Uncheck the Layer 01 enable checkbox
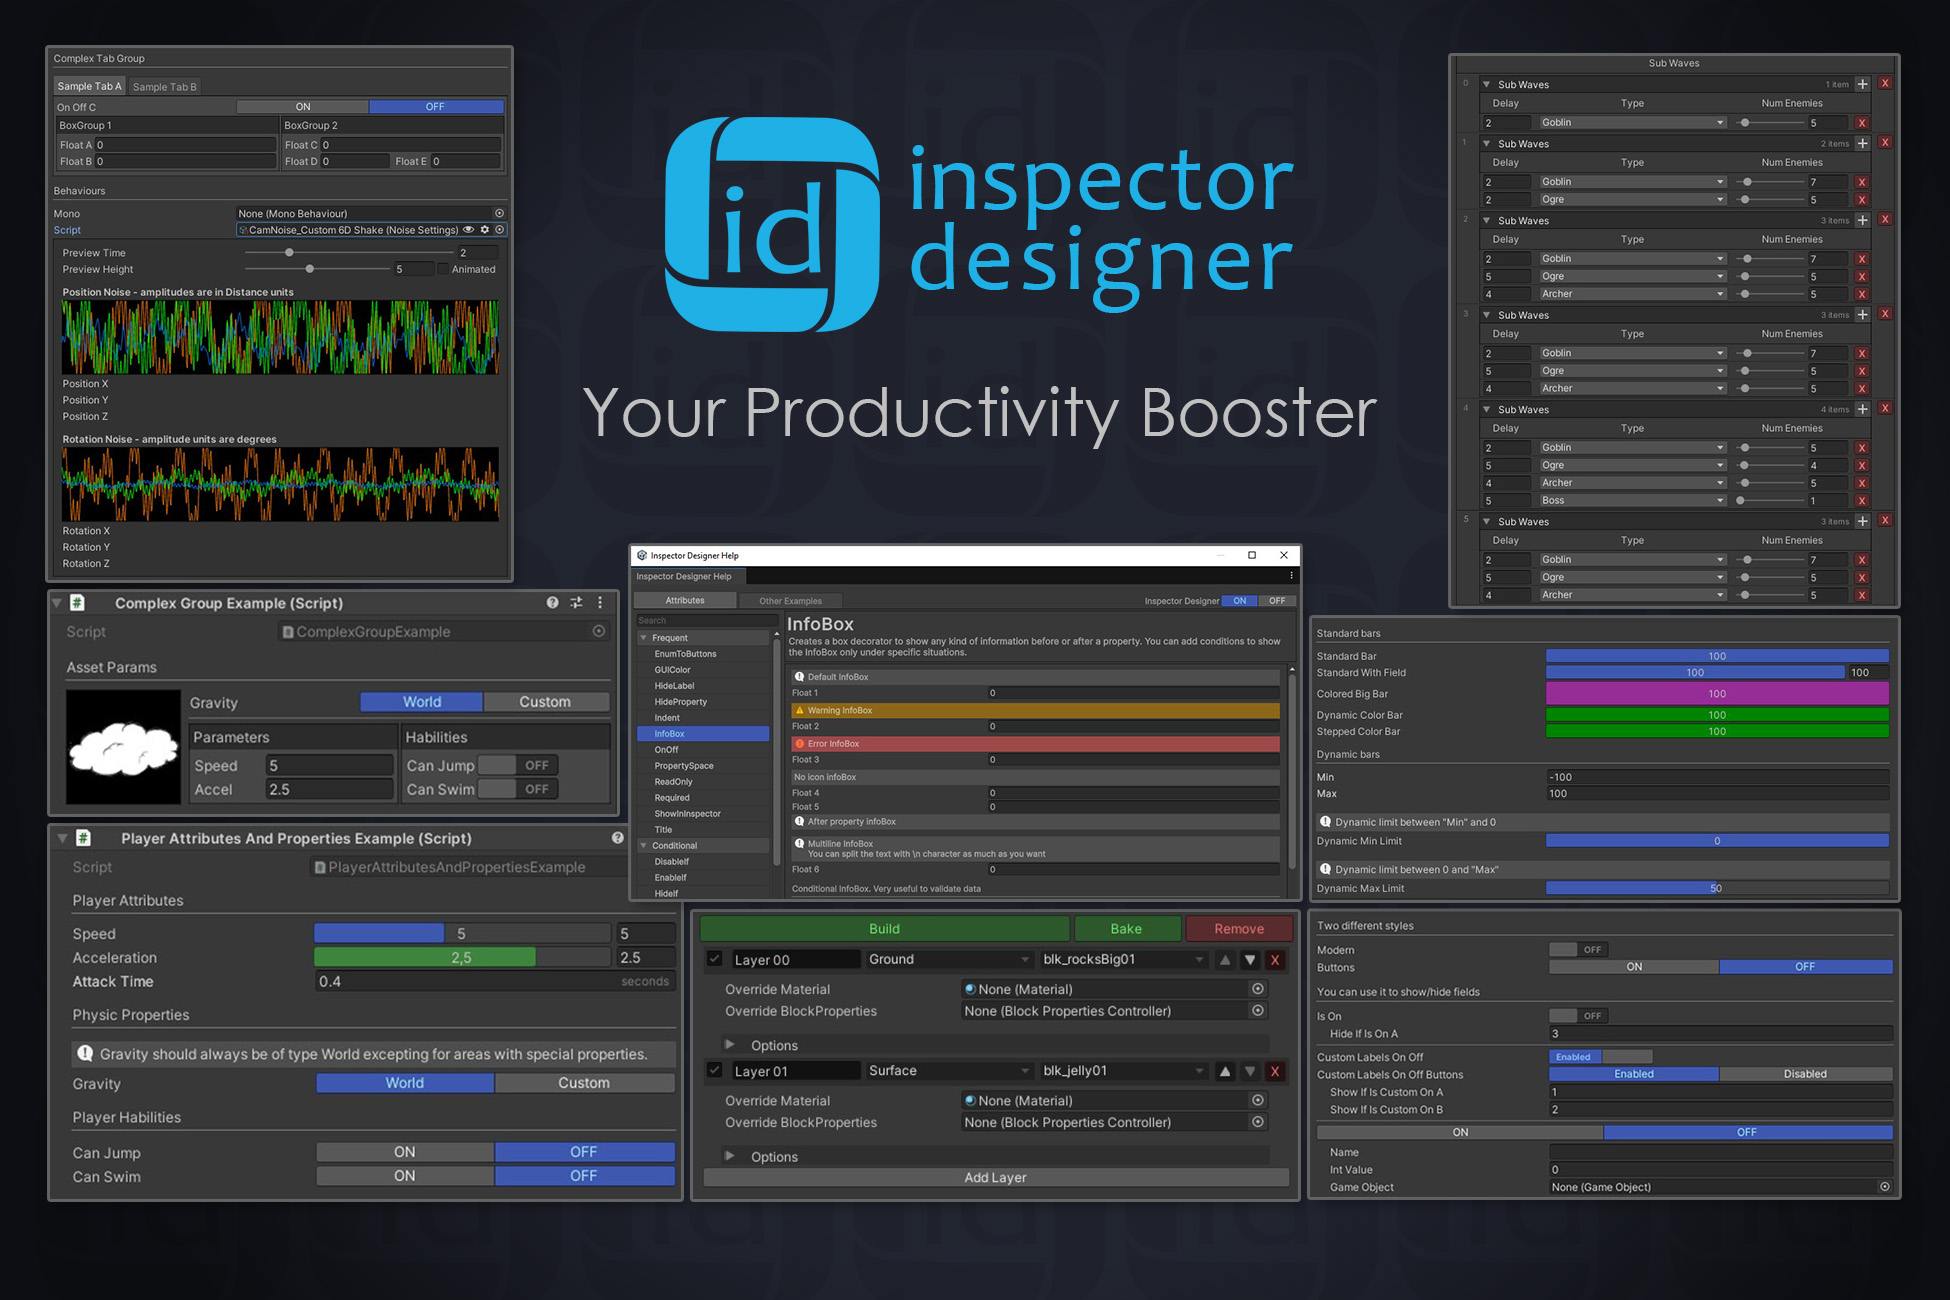This screenshot has height=1300, width=1950. point(715,1071)
